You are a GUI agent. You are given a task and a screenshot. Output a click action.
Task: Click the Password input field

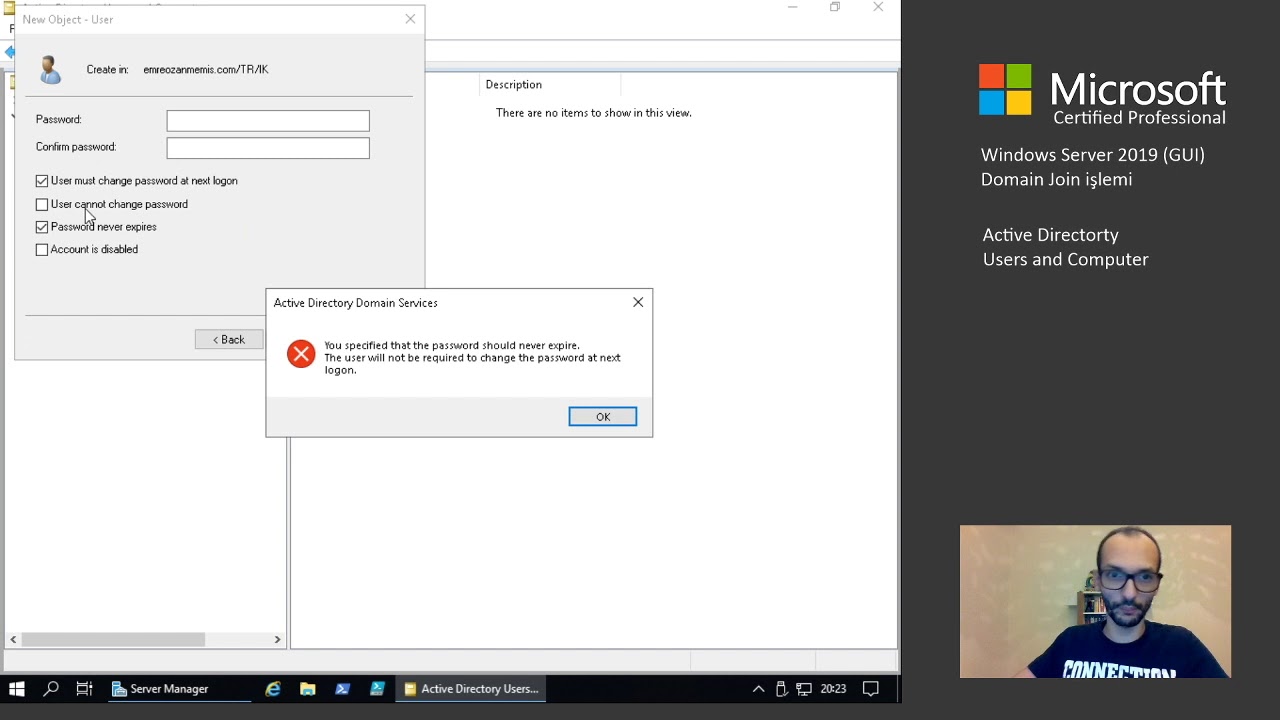click(x=268, y=121)
